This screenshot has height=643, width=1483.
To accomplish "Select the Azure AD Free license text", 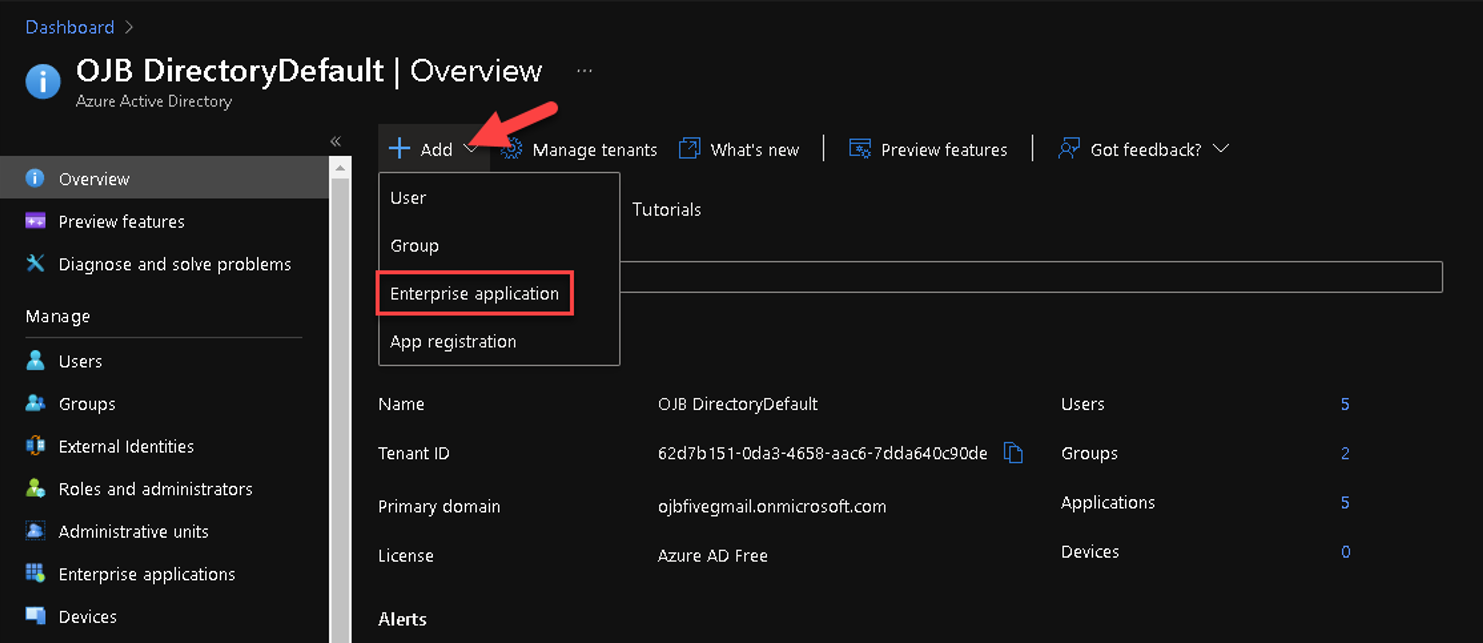I will (713, 556).
